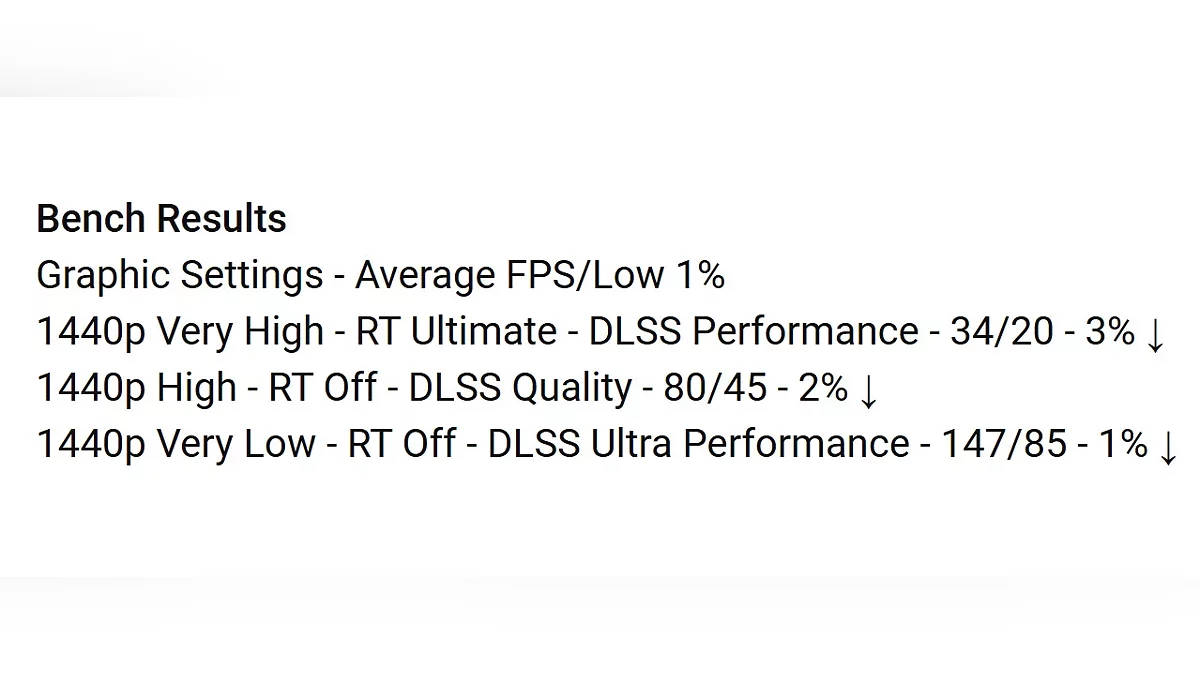Click RT Off in the Very Low row

pyautogui.click(x=402, y=444)
